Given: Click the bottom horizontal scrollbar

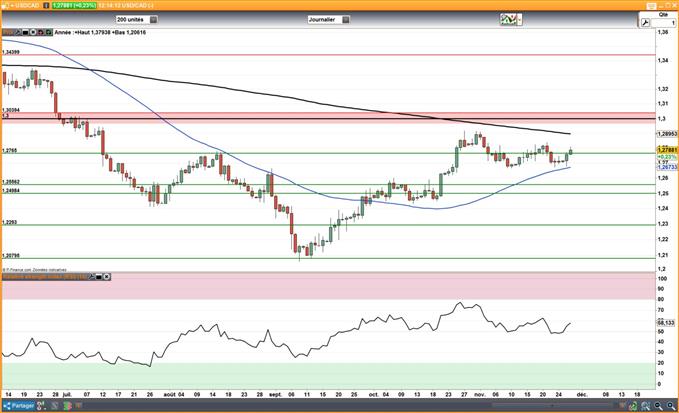Looking at the screenshot, I should click(552, 406).
